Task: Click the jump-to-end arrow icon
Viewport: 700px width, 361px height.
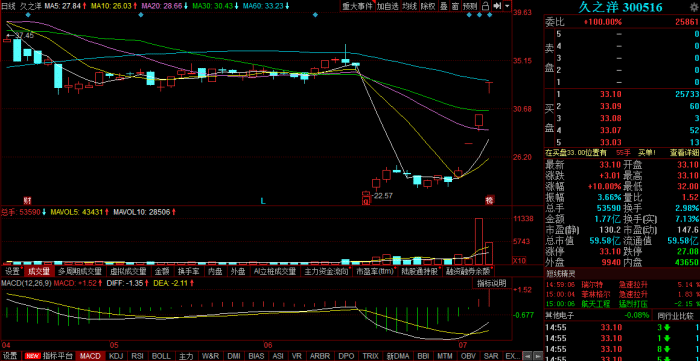Action: pos(496,6)
